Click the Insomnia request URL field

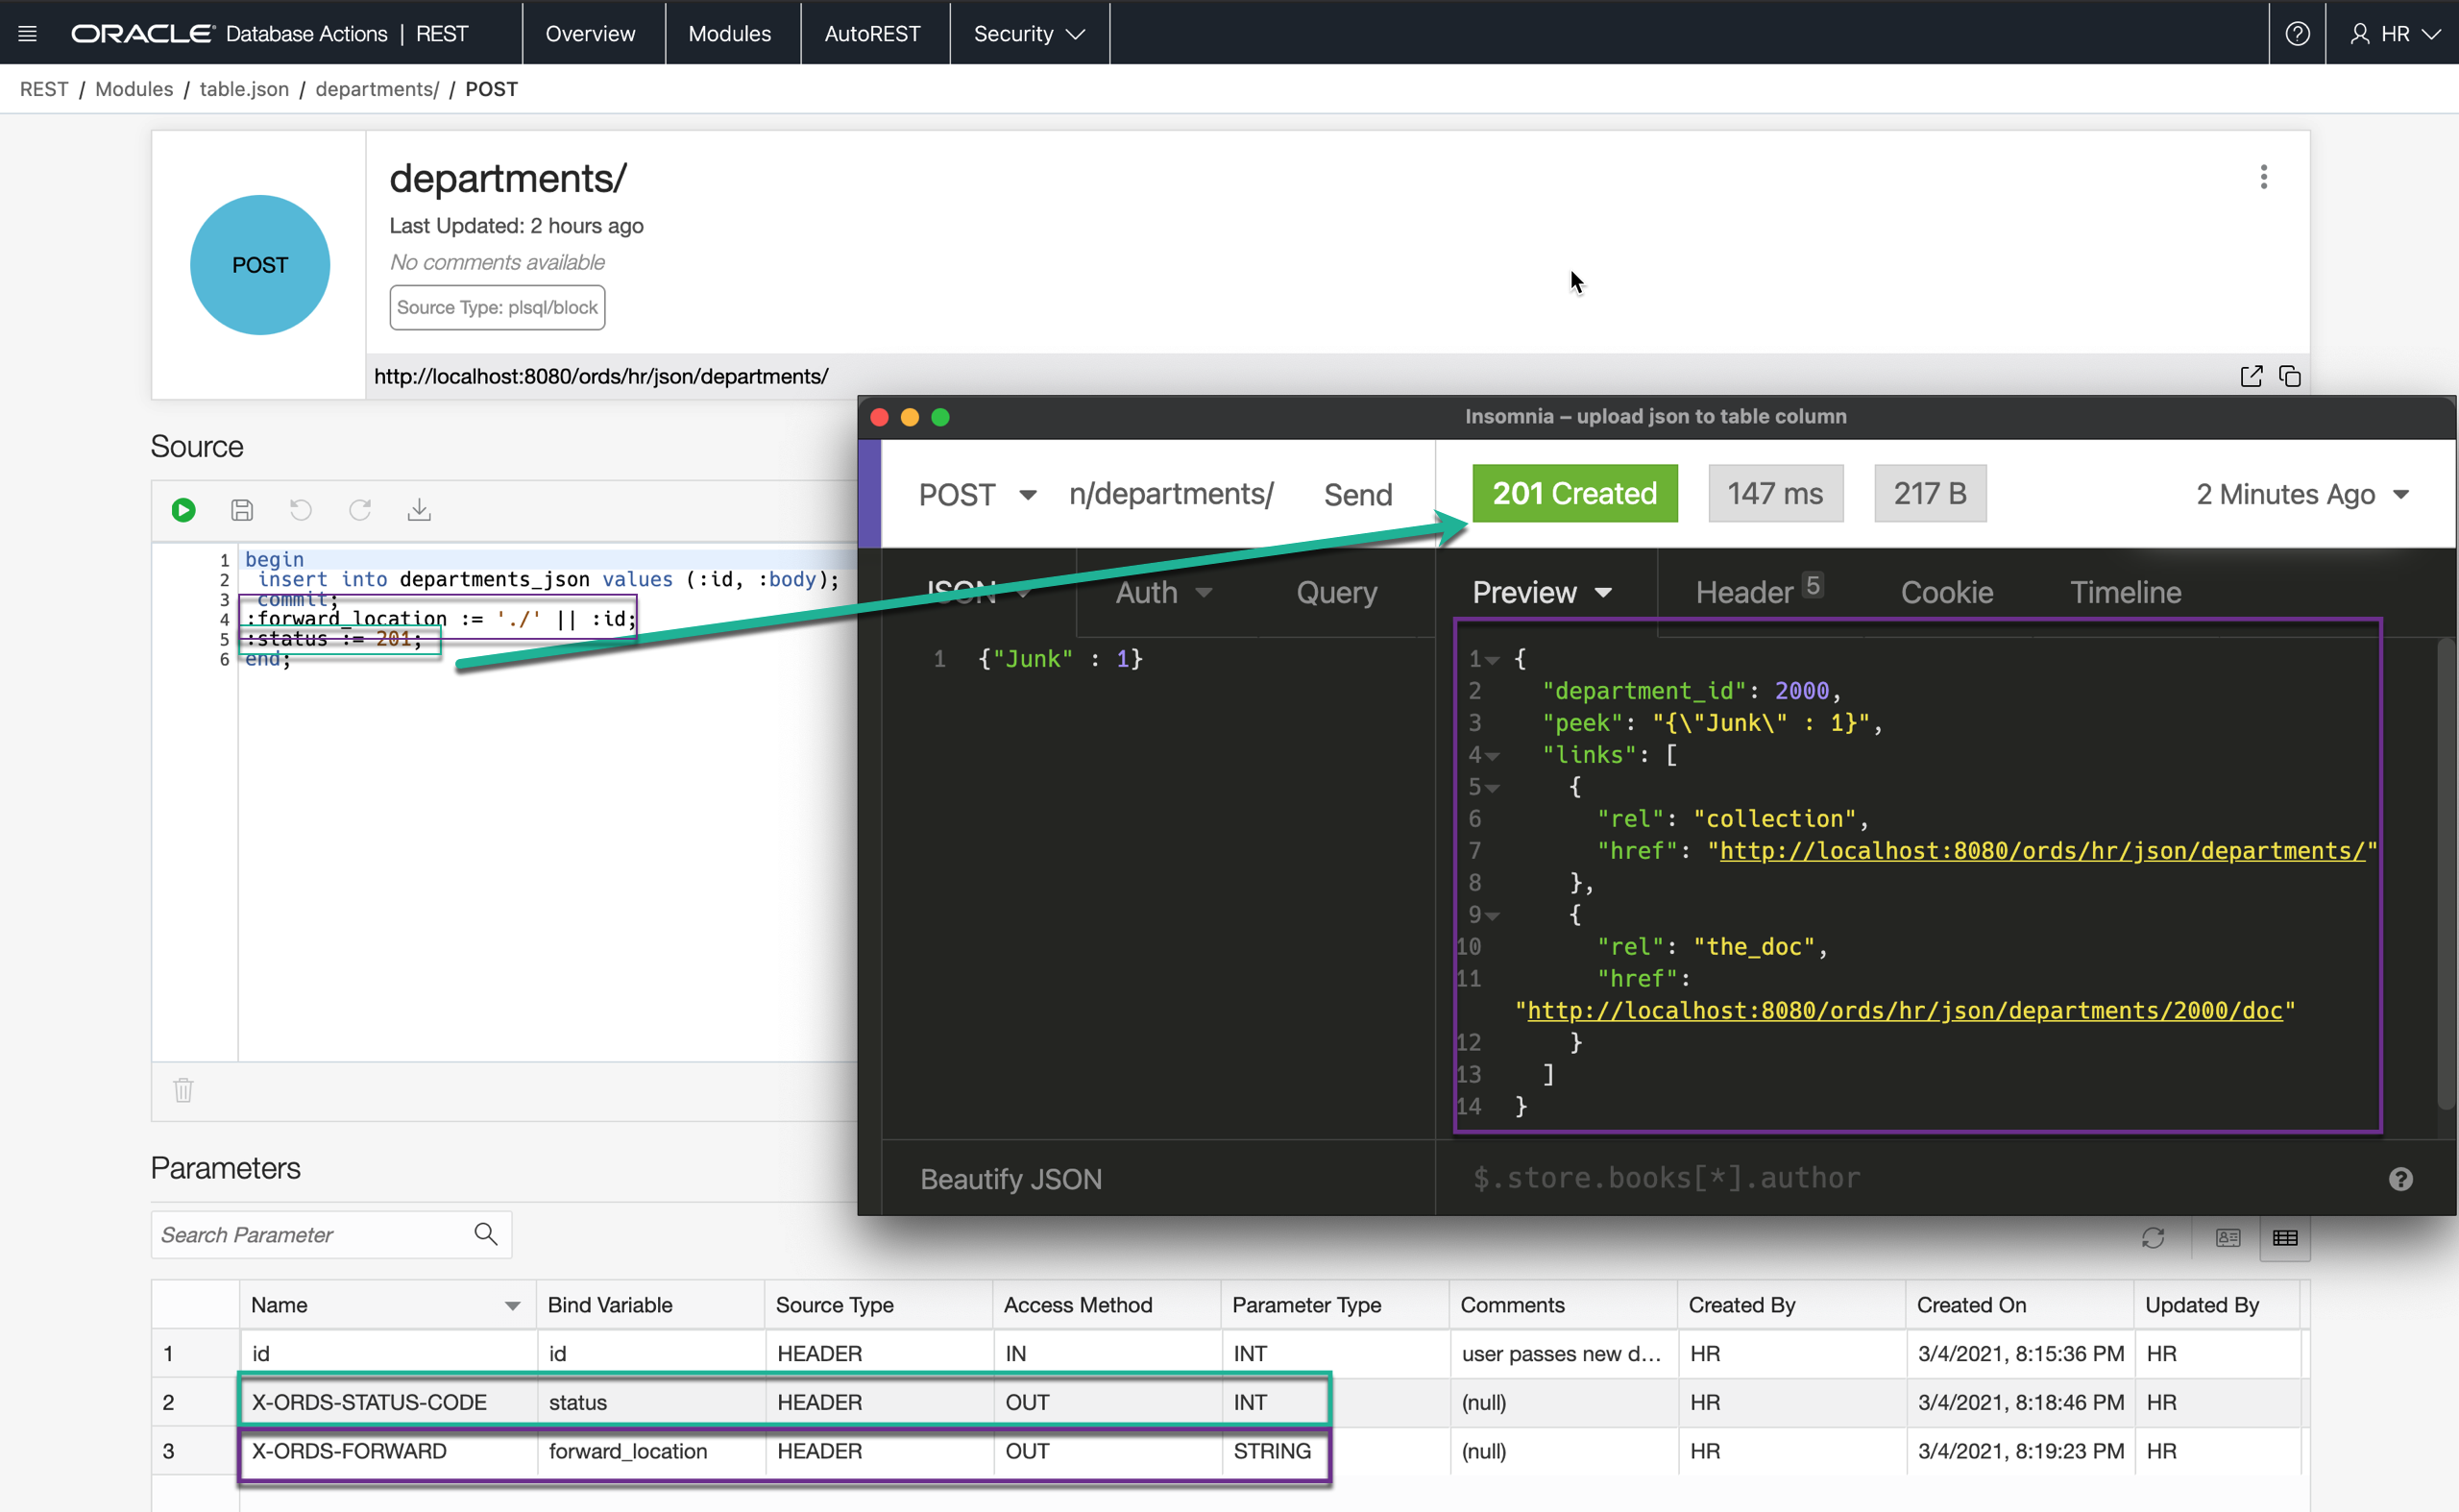pos(1171,494)
